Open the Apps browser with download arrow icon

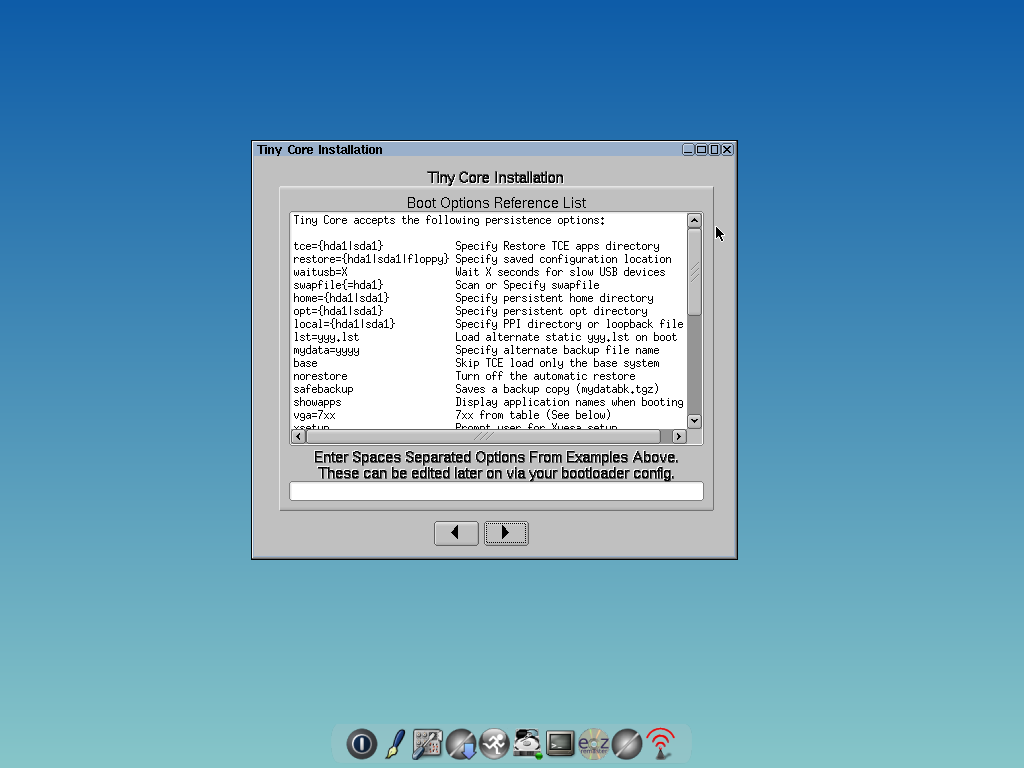pos(462,744)
